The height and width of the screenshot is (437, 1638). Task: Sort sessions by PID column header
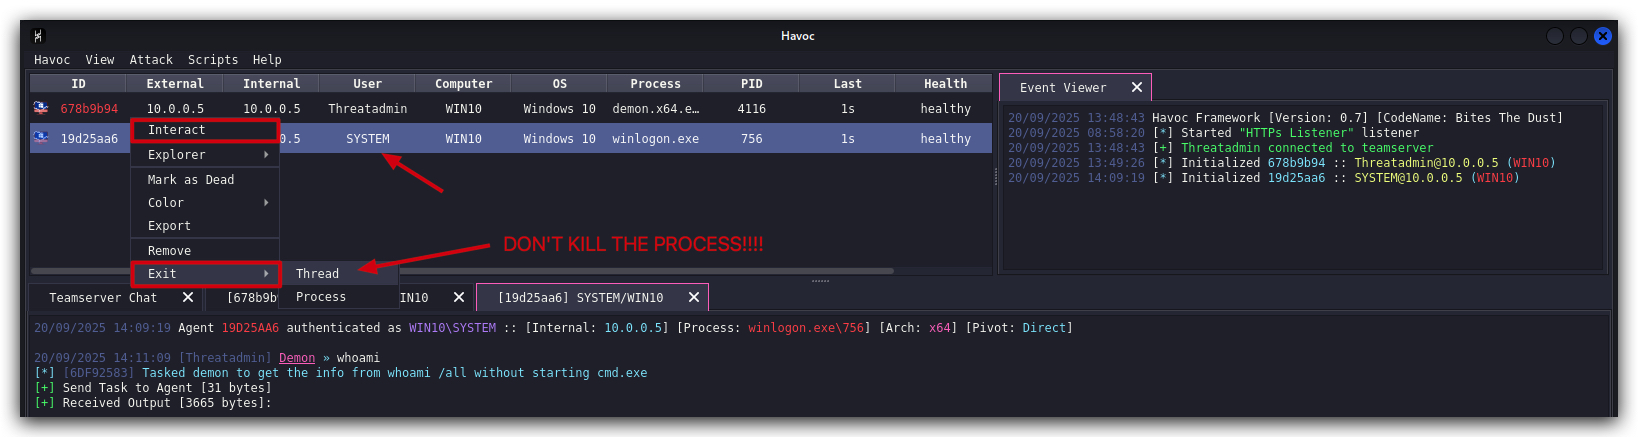pyautogui.click(x=751, y=84)
